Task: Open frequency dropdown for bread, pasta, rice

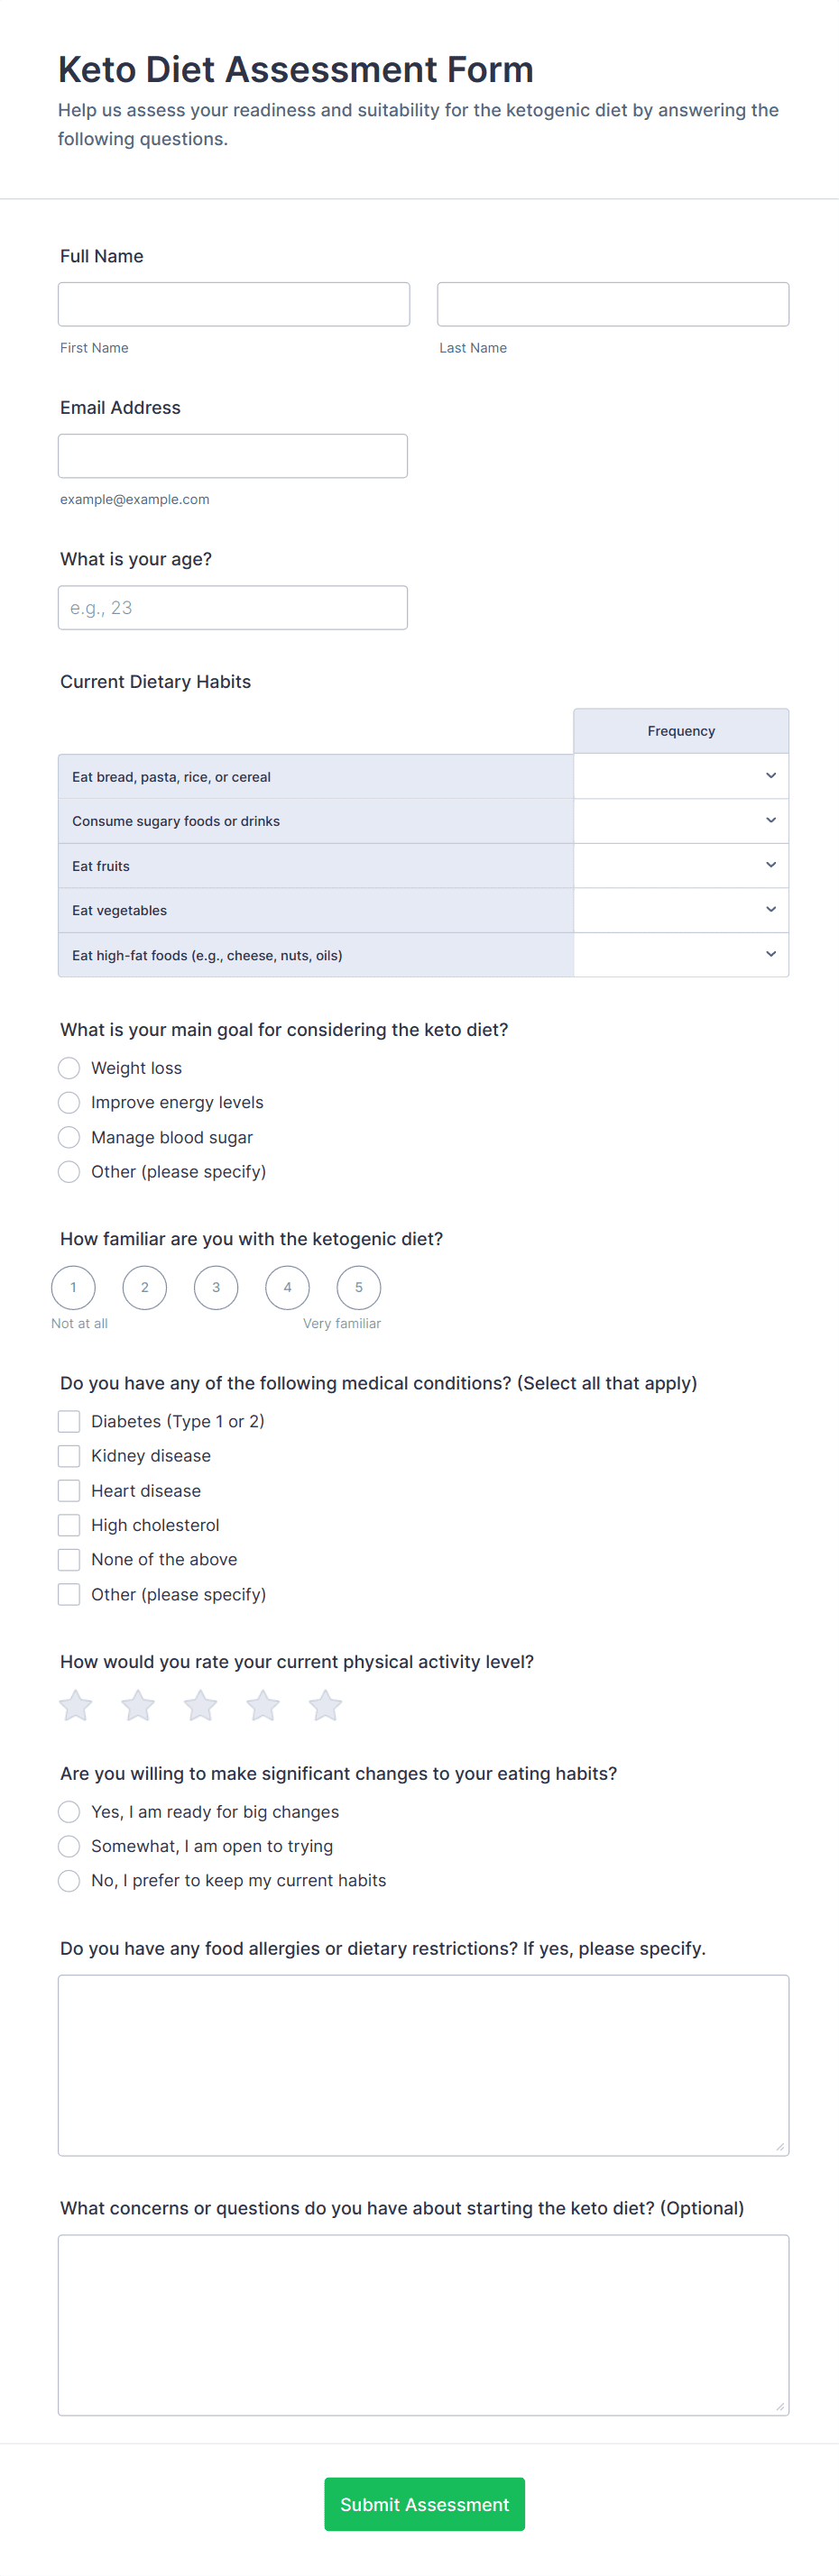Action: click(x=681, y=776)
